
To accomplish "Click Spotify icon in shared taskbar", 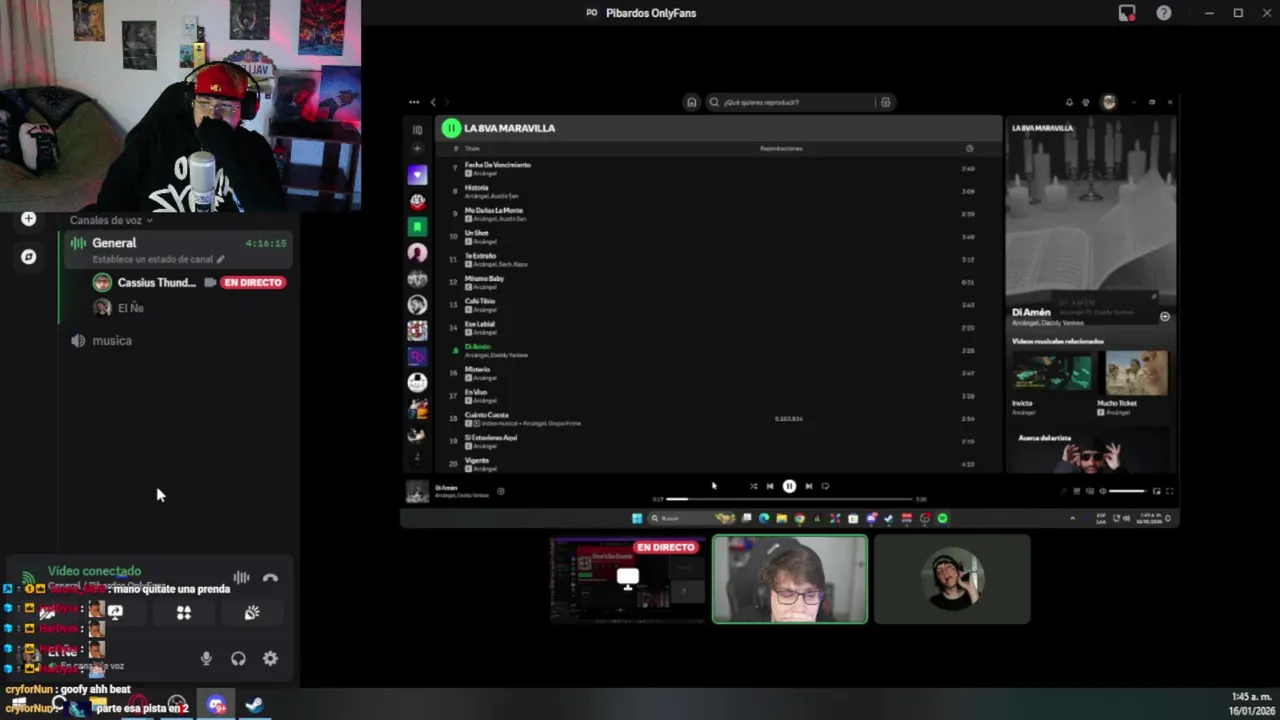I will [942, 518].
